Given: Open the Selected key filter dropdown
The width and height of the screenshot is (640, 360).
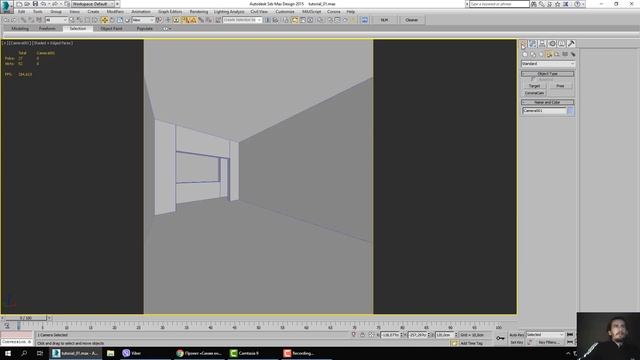Looking at the screenshot, I should point(545,335).
